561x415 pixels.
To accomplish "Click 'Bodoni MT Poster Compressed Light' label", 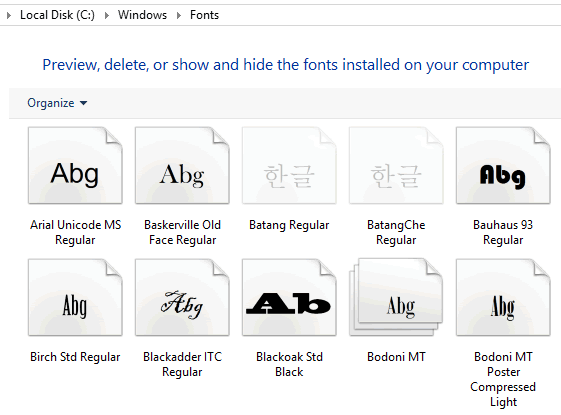I will pos(503,379).
